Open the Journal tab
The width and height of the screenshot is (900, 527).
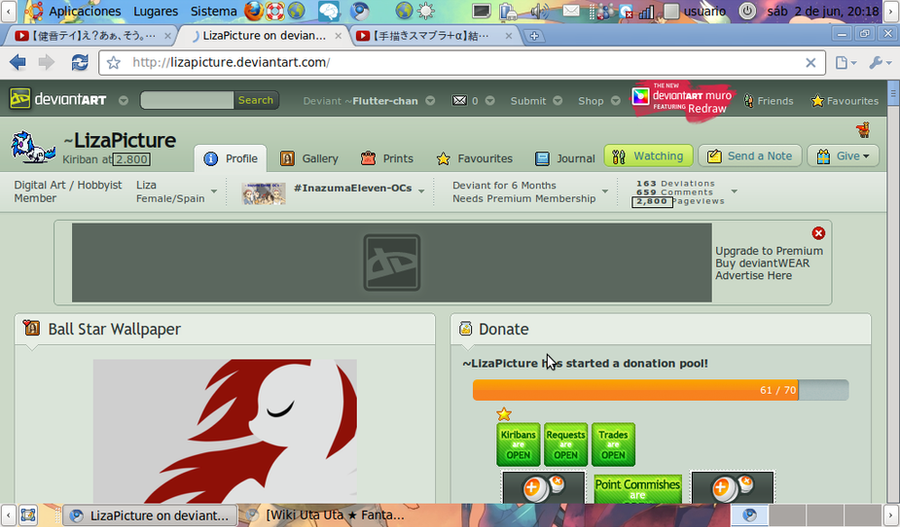tap(565, 158)
